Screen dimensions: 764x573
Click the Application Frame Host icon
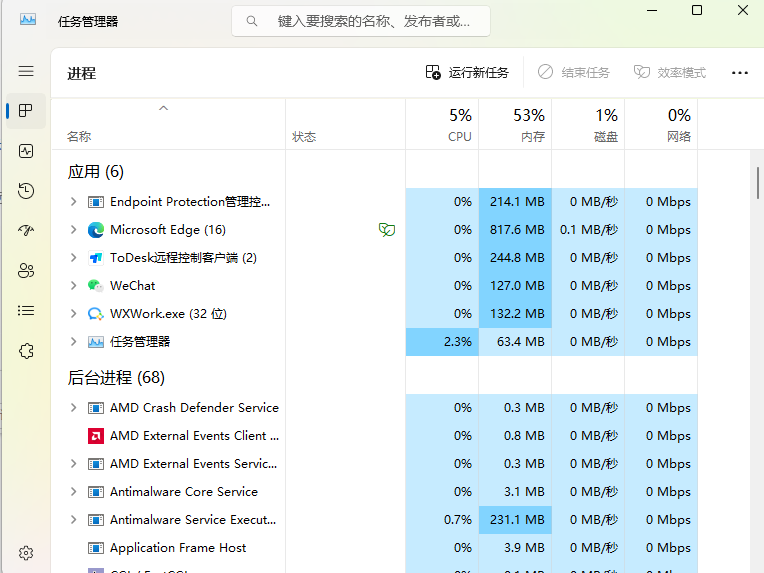point(96,548)
